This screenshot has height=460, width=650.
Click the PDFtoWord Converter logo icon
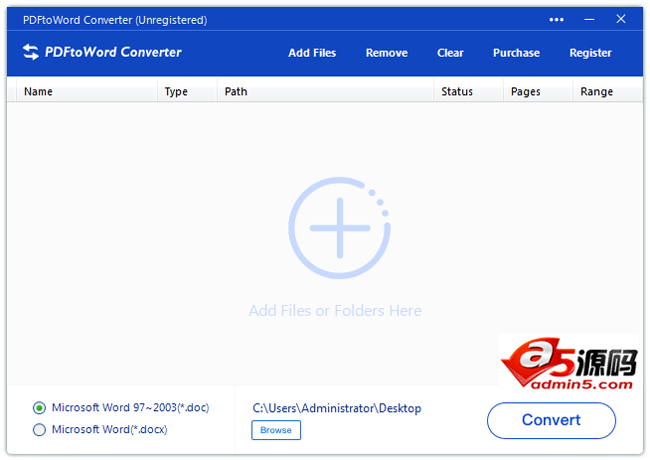[x=31, y=52]
